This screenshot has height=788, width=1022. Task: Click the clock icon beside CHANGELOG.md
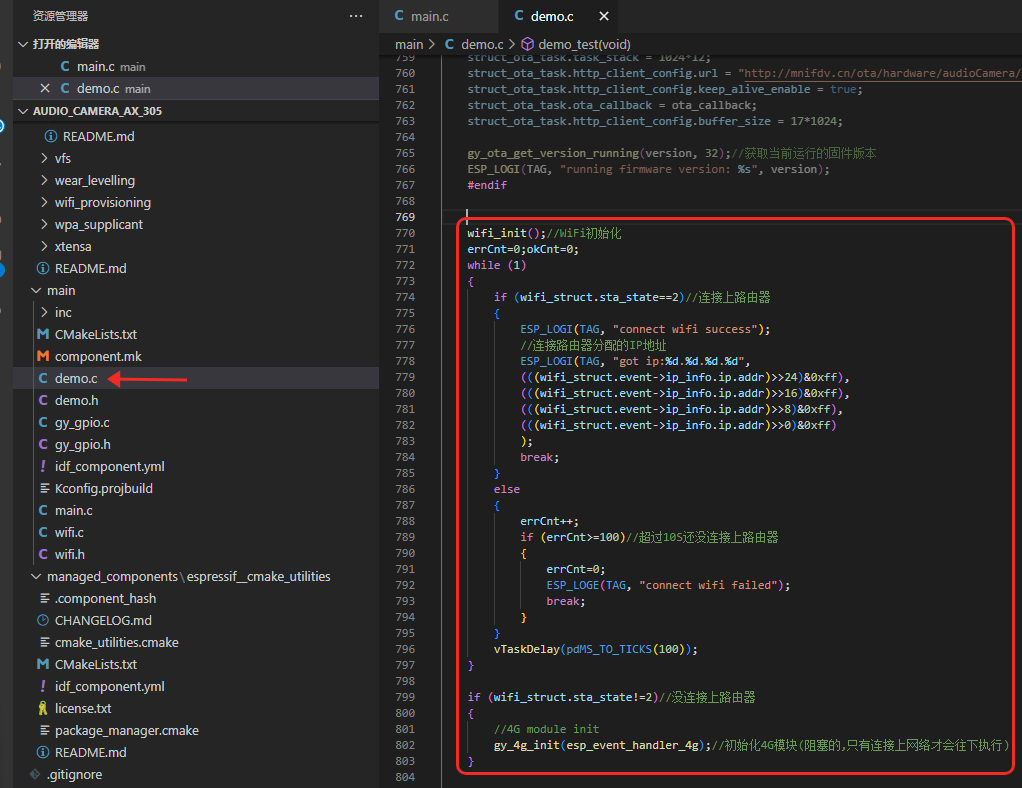click(43, 620)
